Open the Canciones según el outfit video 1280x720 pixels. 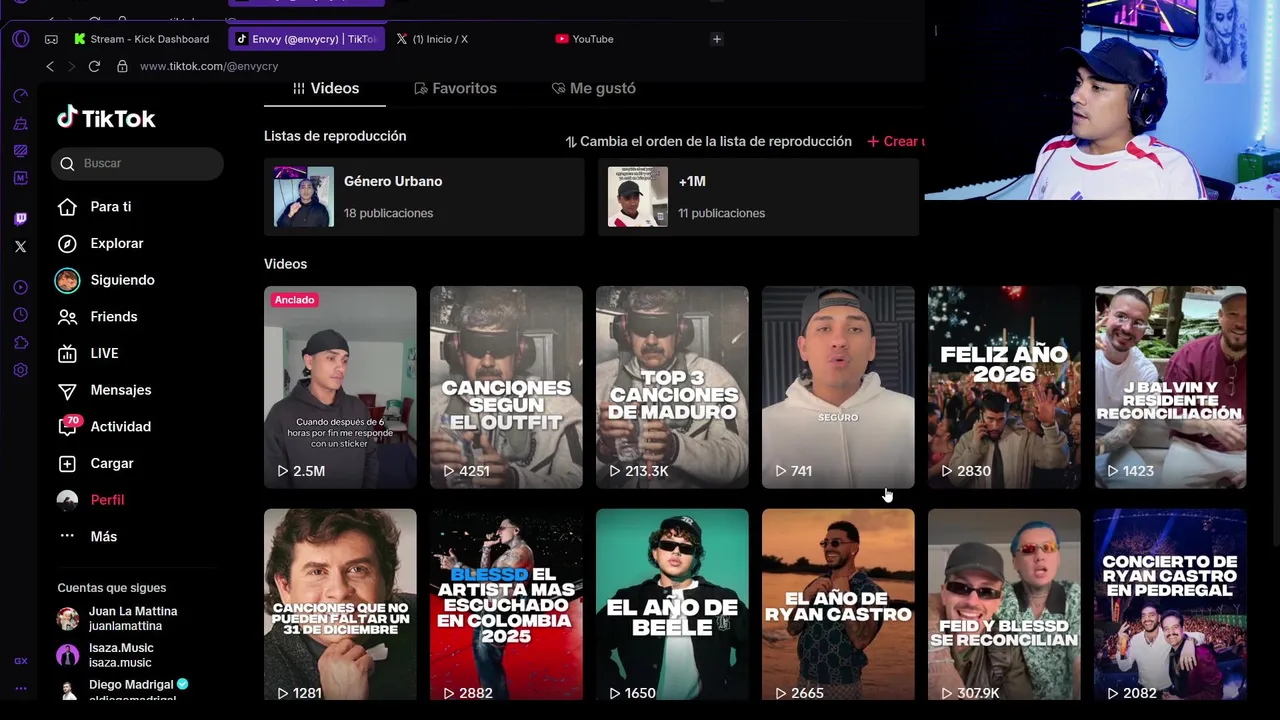(506, 388)
